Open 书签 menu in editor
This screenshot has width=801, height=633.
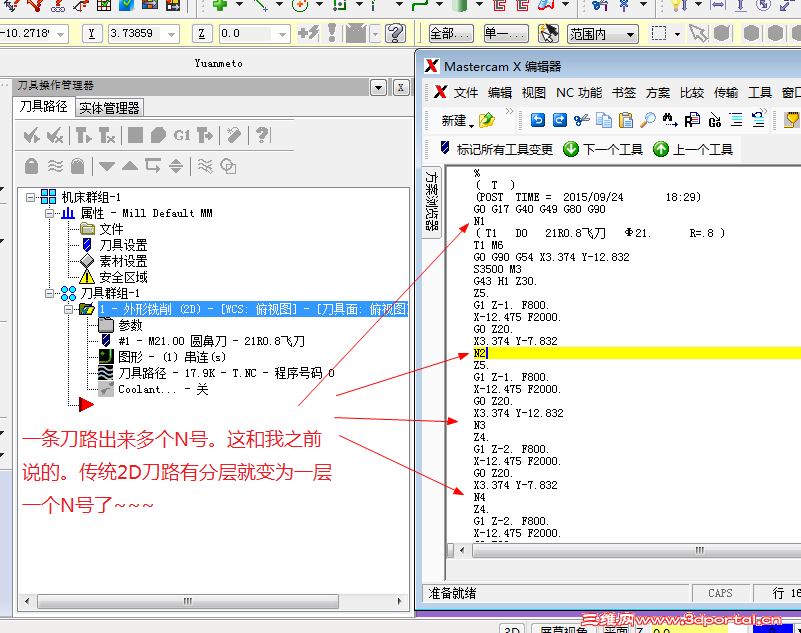coord(624,92)
